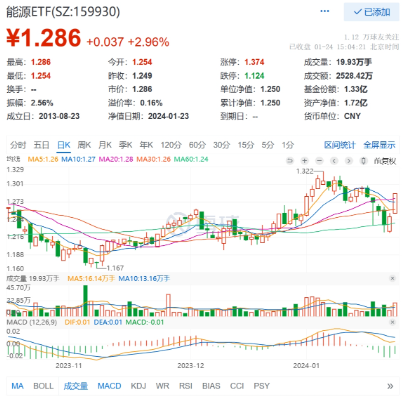Click the 1.167 low price marker
Screen dimensions: 413x397
115,268
